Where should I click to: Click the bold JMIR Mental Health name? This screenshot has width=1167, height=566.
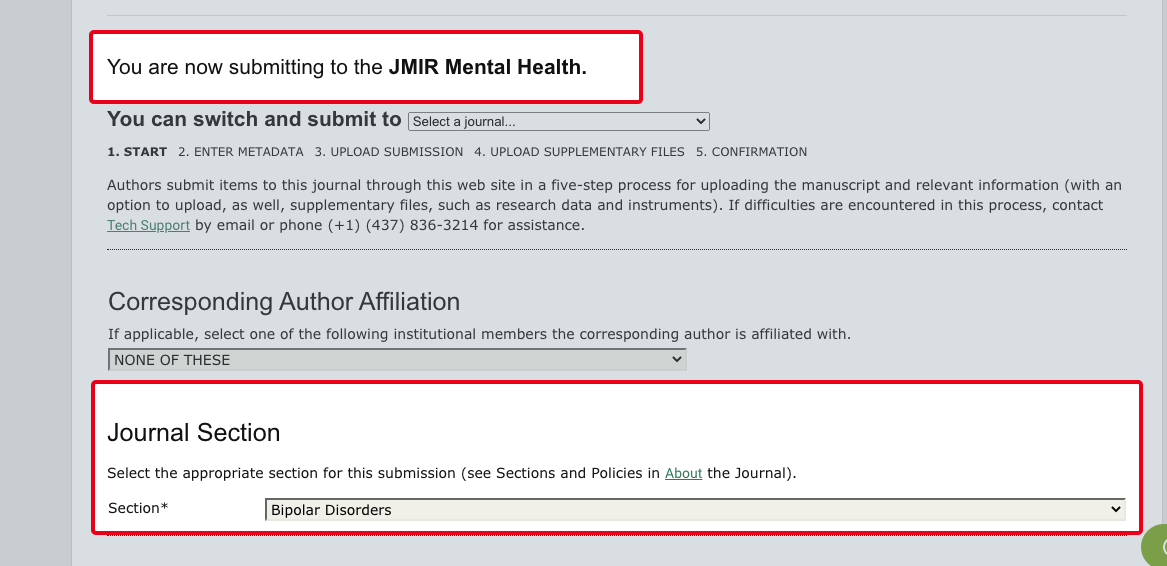click(487, 68)
